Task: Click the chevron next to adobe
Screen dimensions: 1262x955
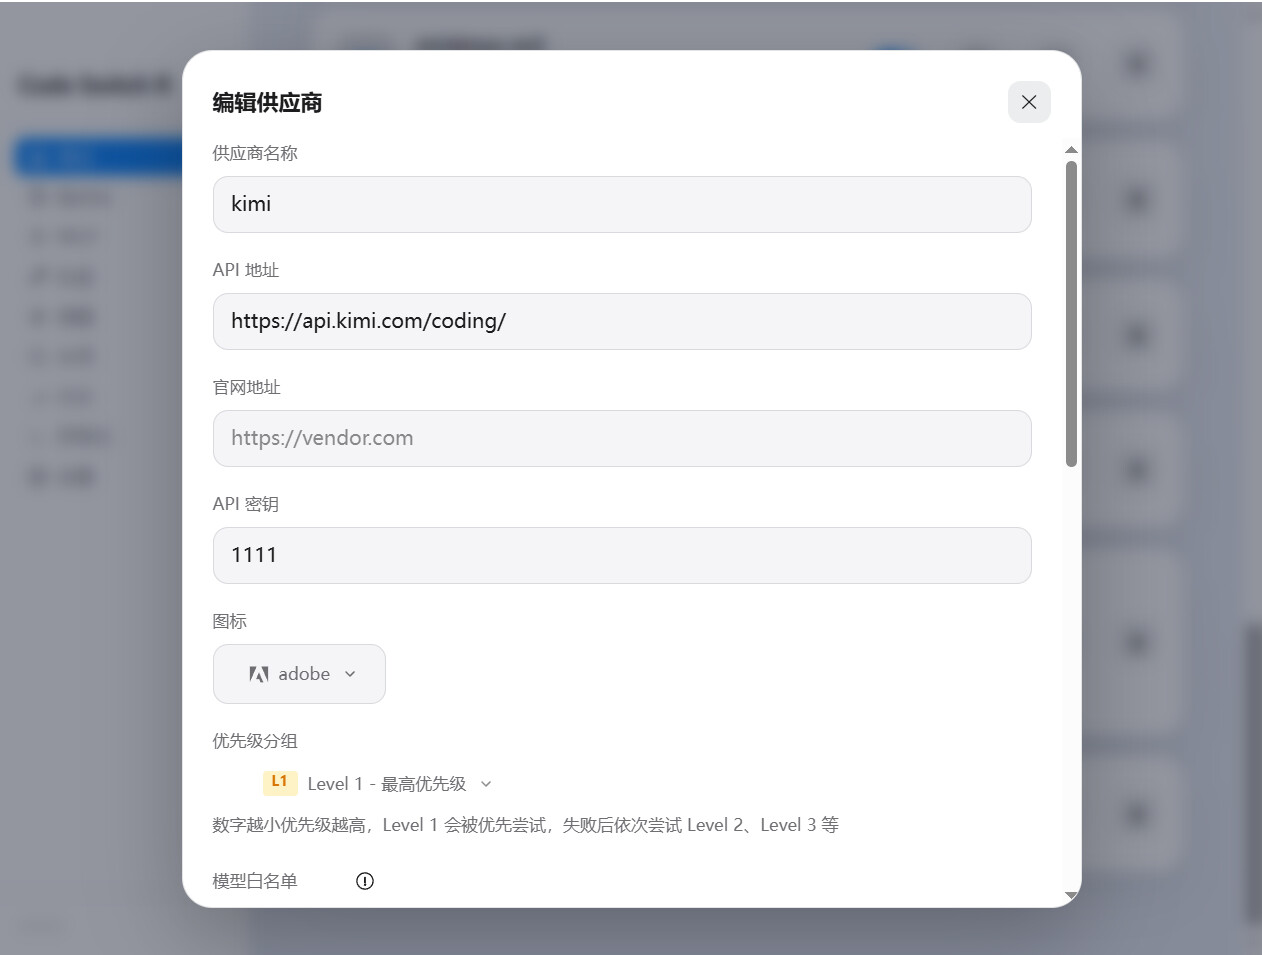Action: click(x=350, y=674)
